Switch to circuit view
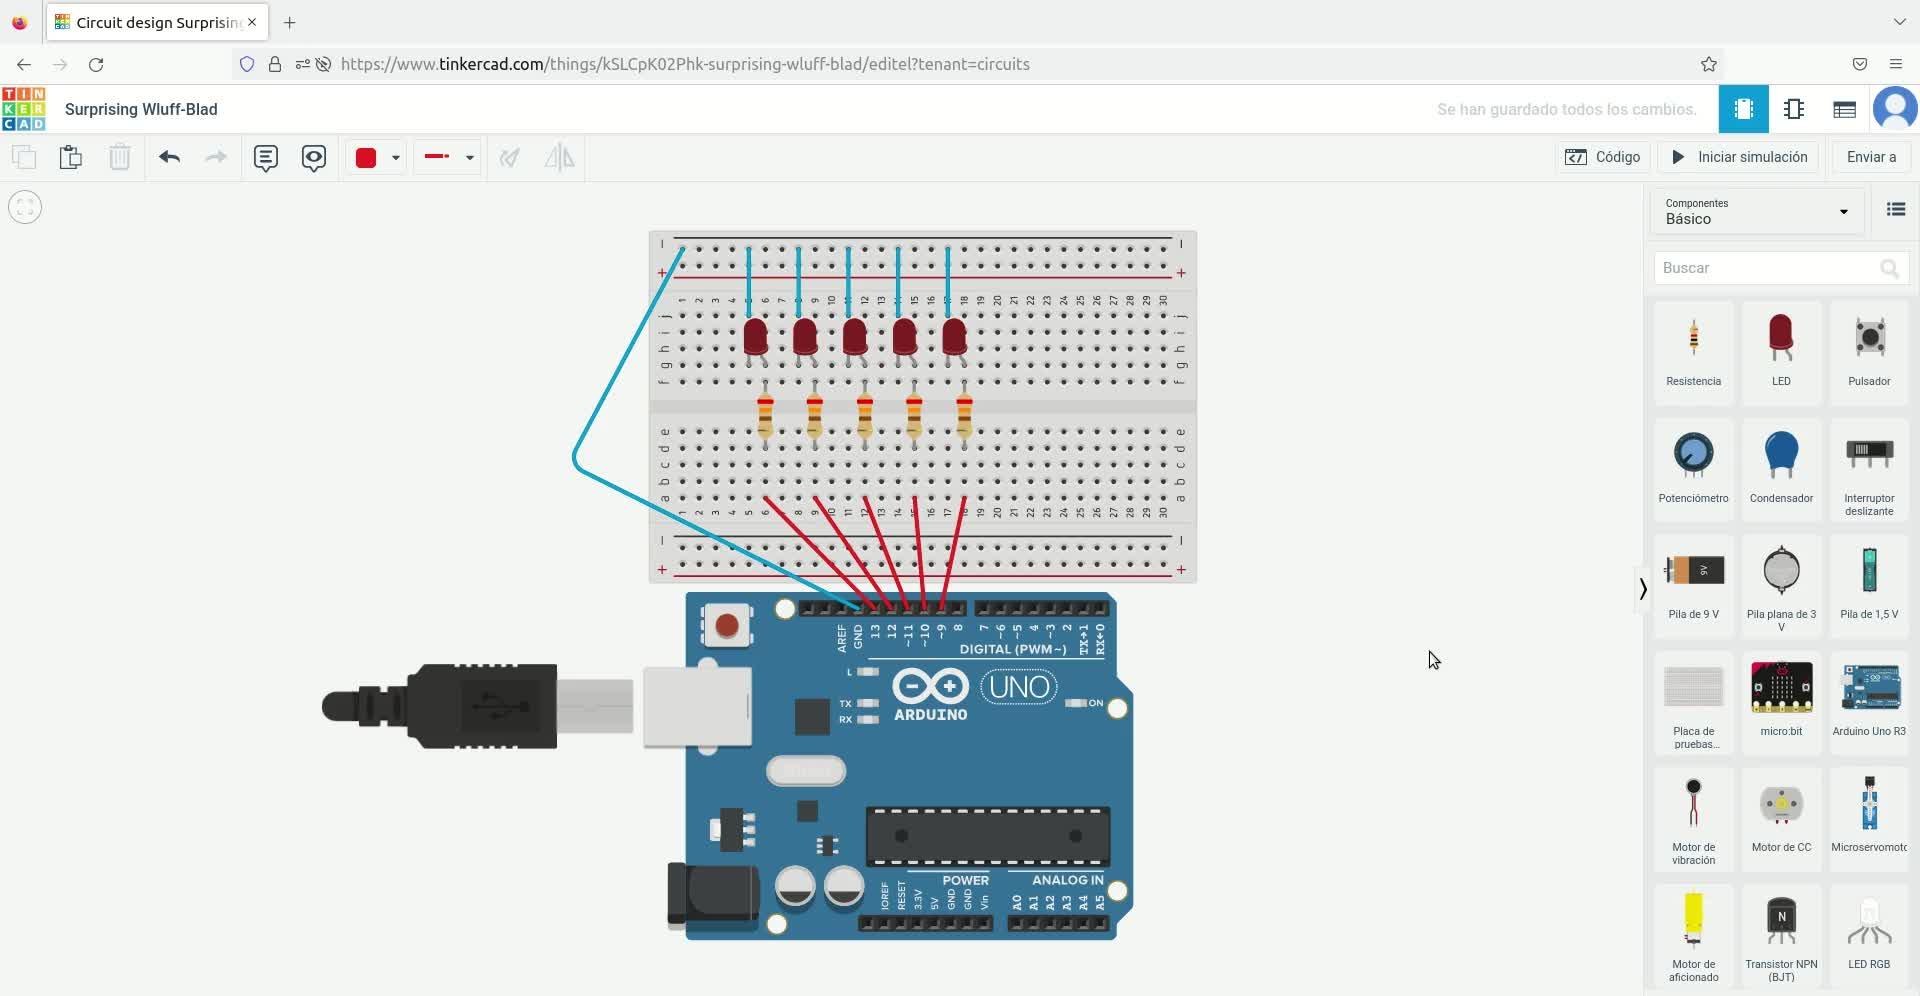The image size is (1920, 996). pos(1743,109)
